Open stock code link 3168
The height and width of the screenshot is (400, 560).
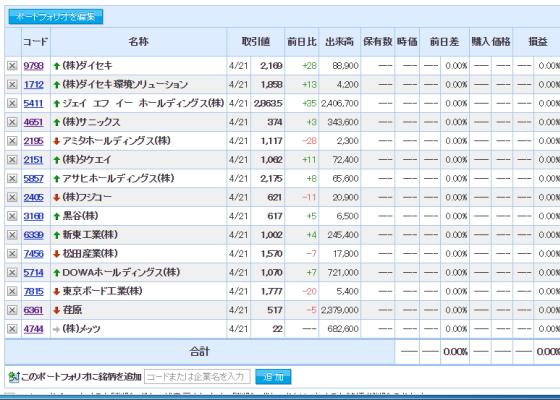34,216
